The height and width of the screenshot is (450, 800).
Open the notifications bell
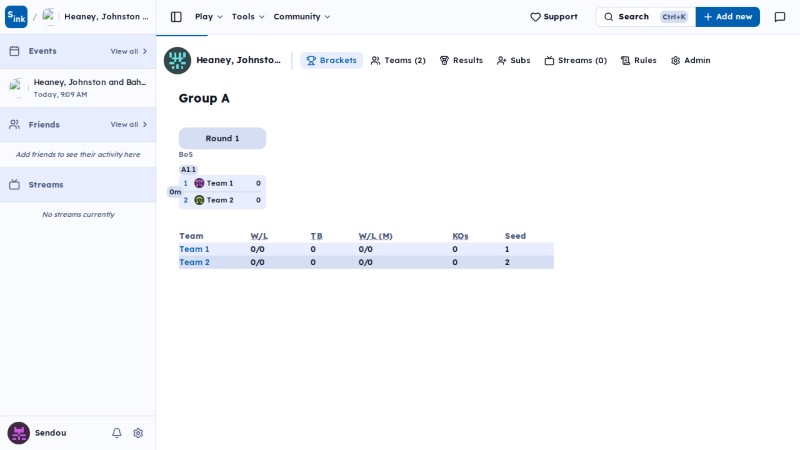(117, 433)
